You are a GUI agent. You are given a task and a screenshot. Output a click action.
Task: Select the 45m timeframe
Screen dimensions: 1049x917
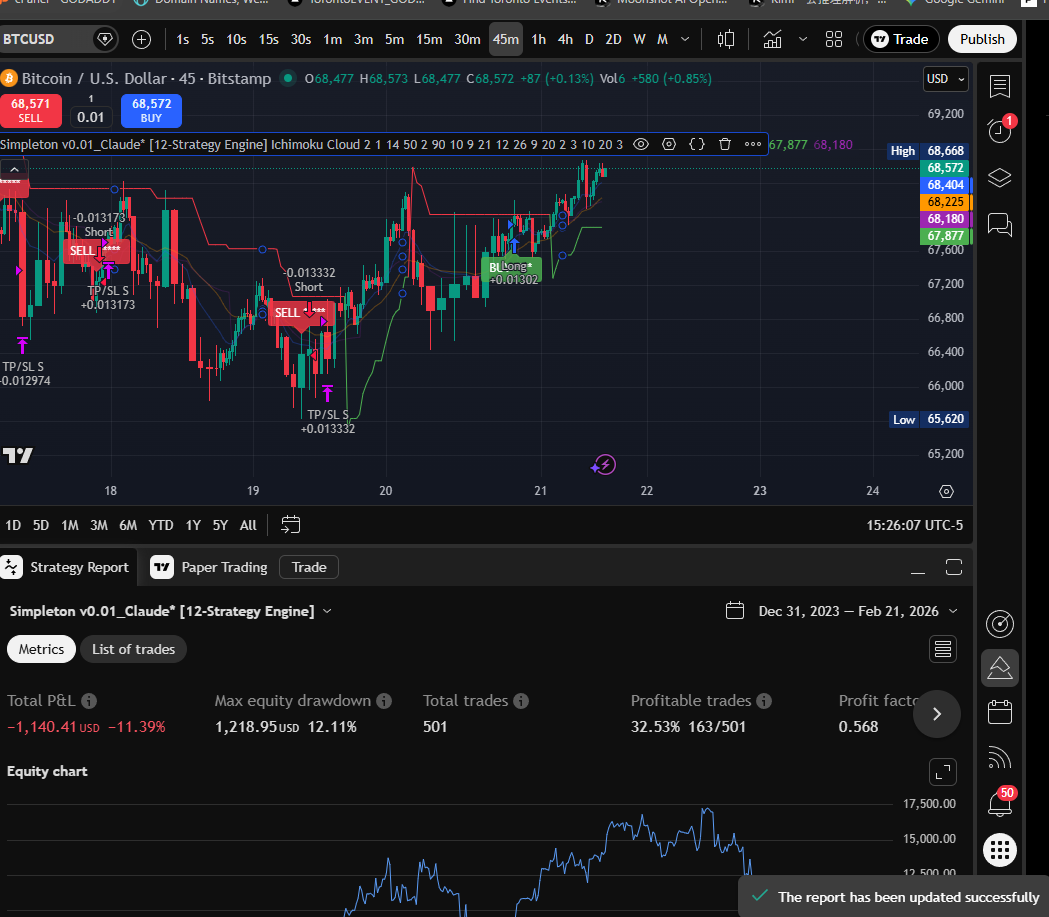pyautogui.click(x=505, y=39)
